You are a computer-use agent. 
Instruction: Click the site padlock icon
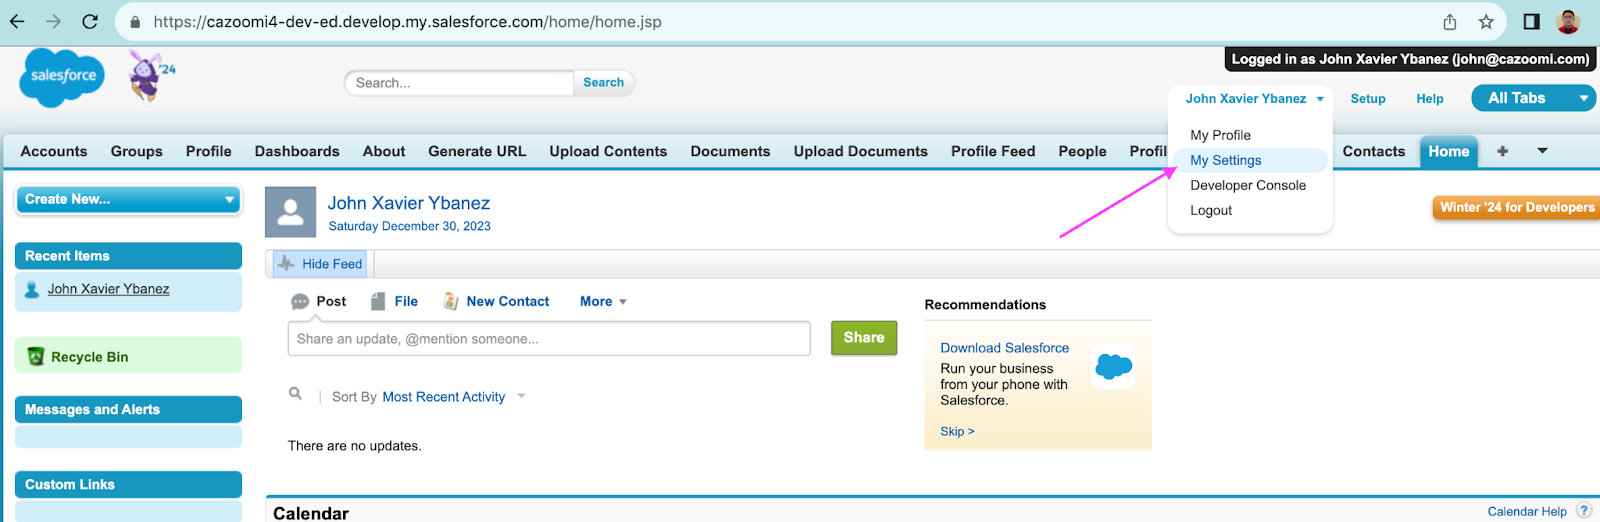pos(135,21)
